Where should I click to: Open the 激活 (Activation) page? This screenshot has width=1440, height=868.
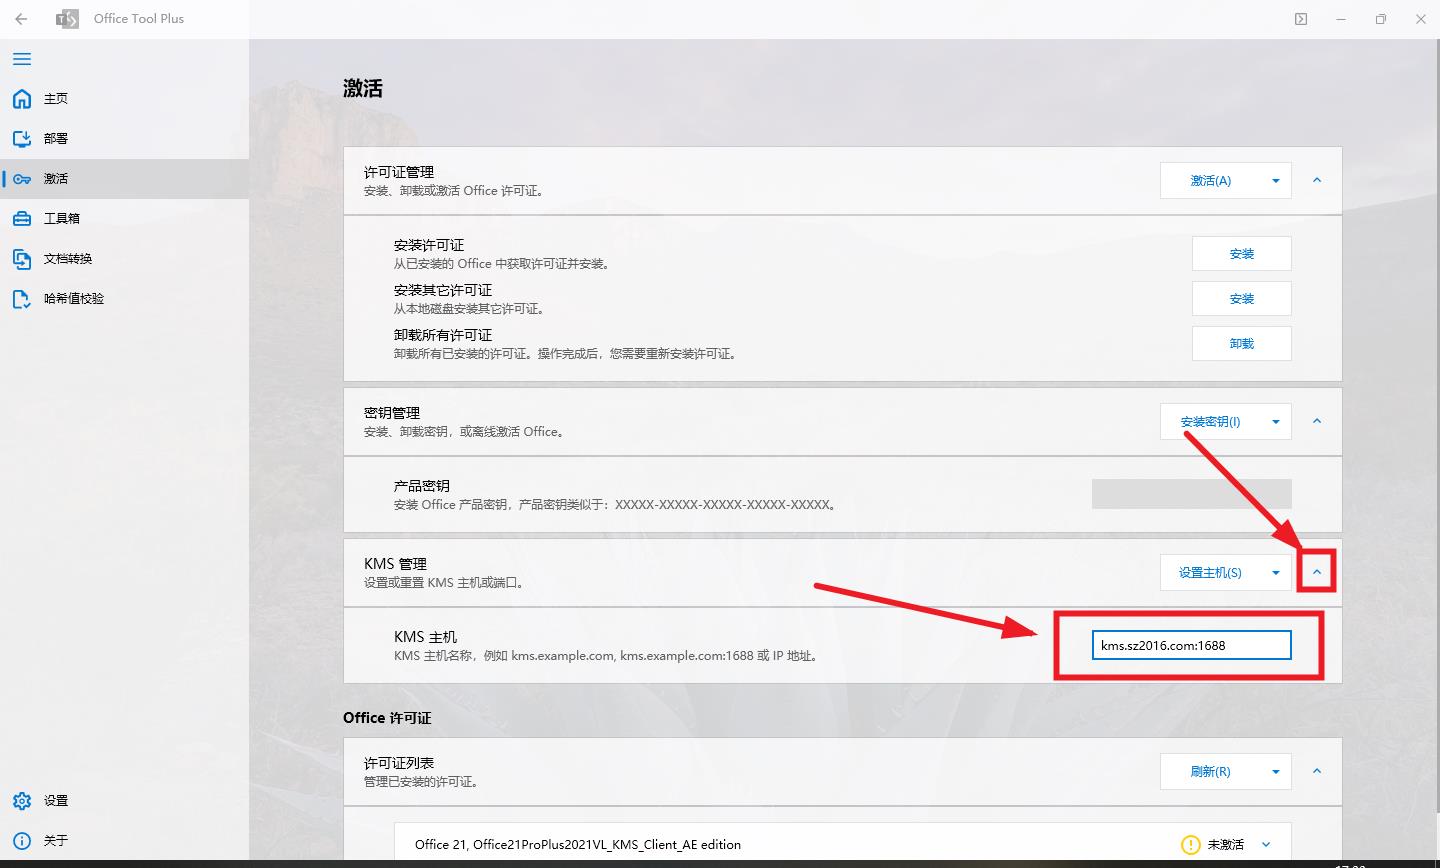click(56, 178)
